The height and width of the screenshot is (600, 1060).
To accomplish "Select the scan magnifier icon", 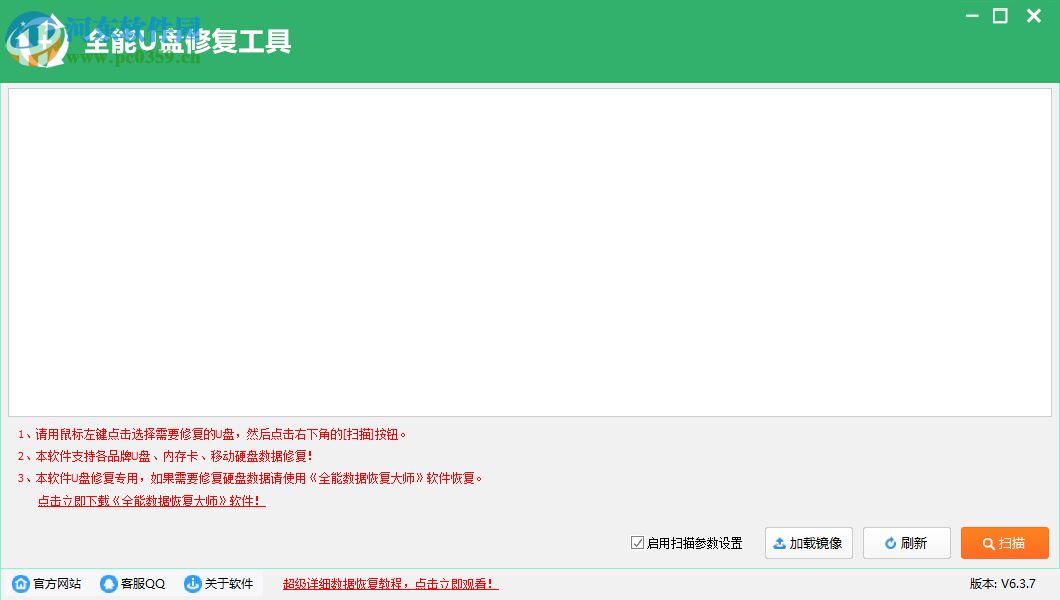I will pyautogui.click(x=986, y=543).
